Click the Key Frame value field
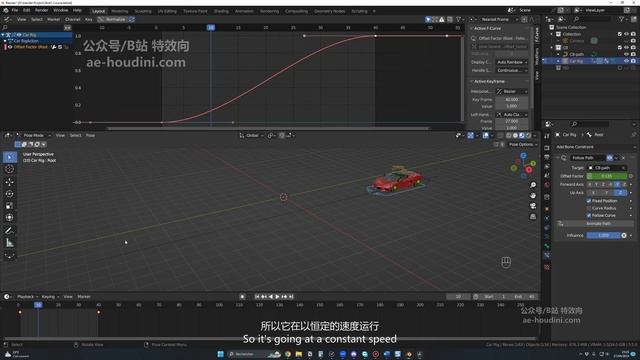This screenshot has height=360, width=640. pos(512,100)
